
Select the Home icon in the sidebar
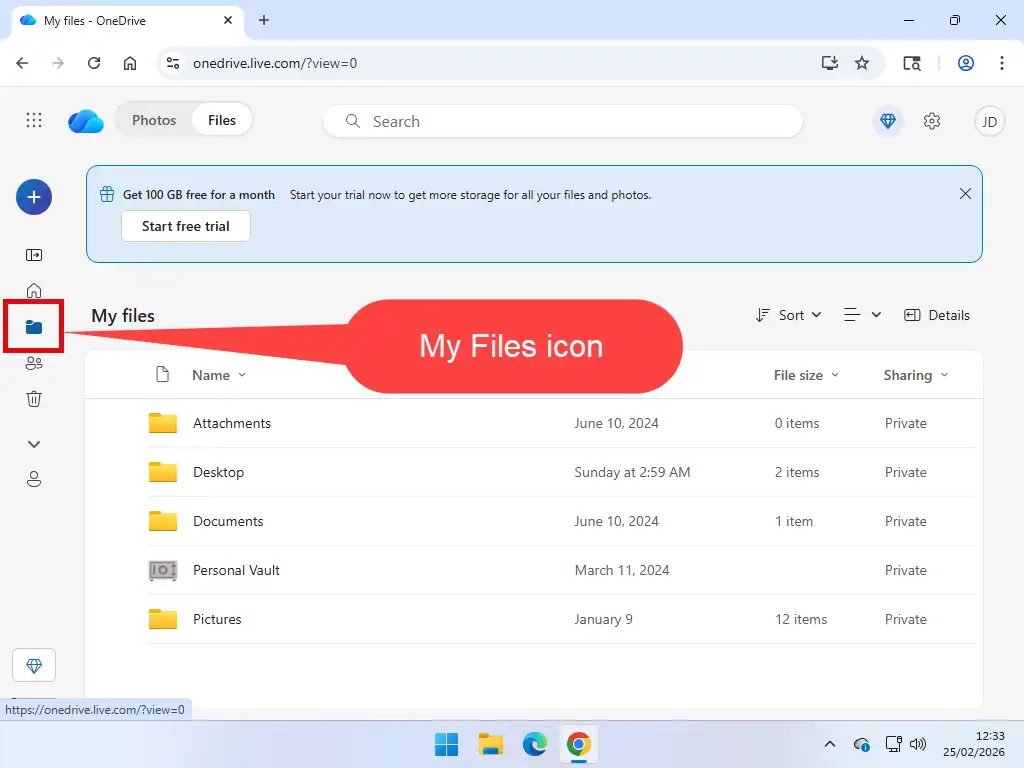(33, 290)
